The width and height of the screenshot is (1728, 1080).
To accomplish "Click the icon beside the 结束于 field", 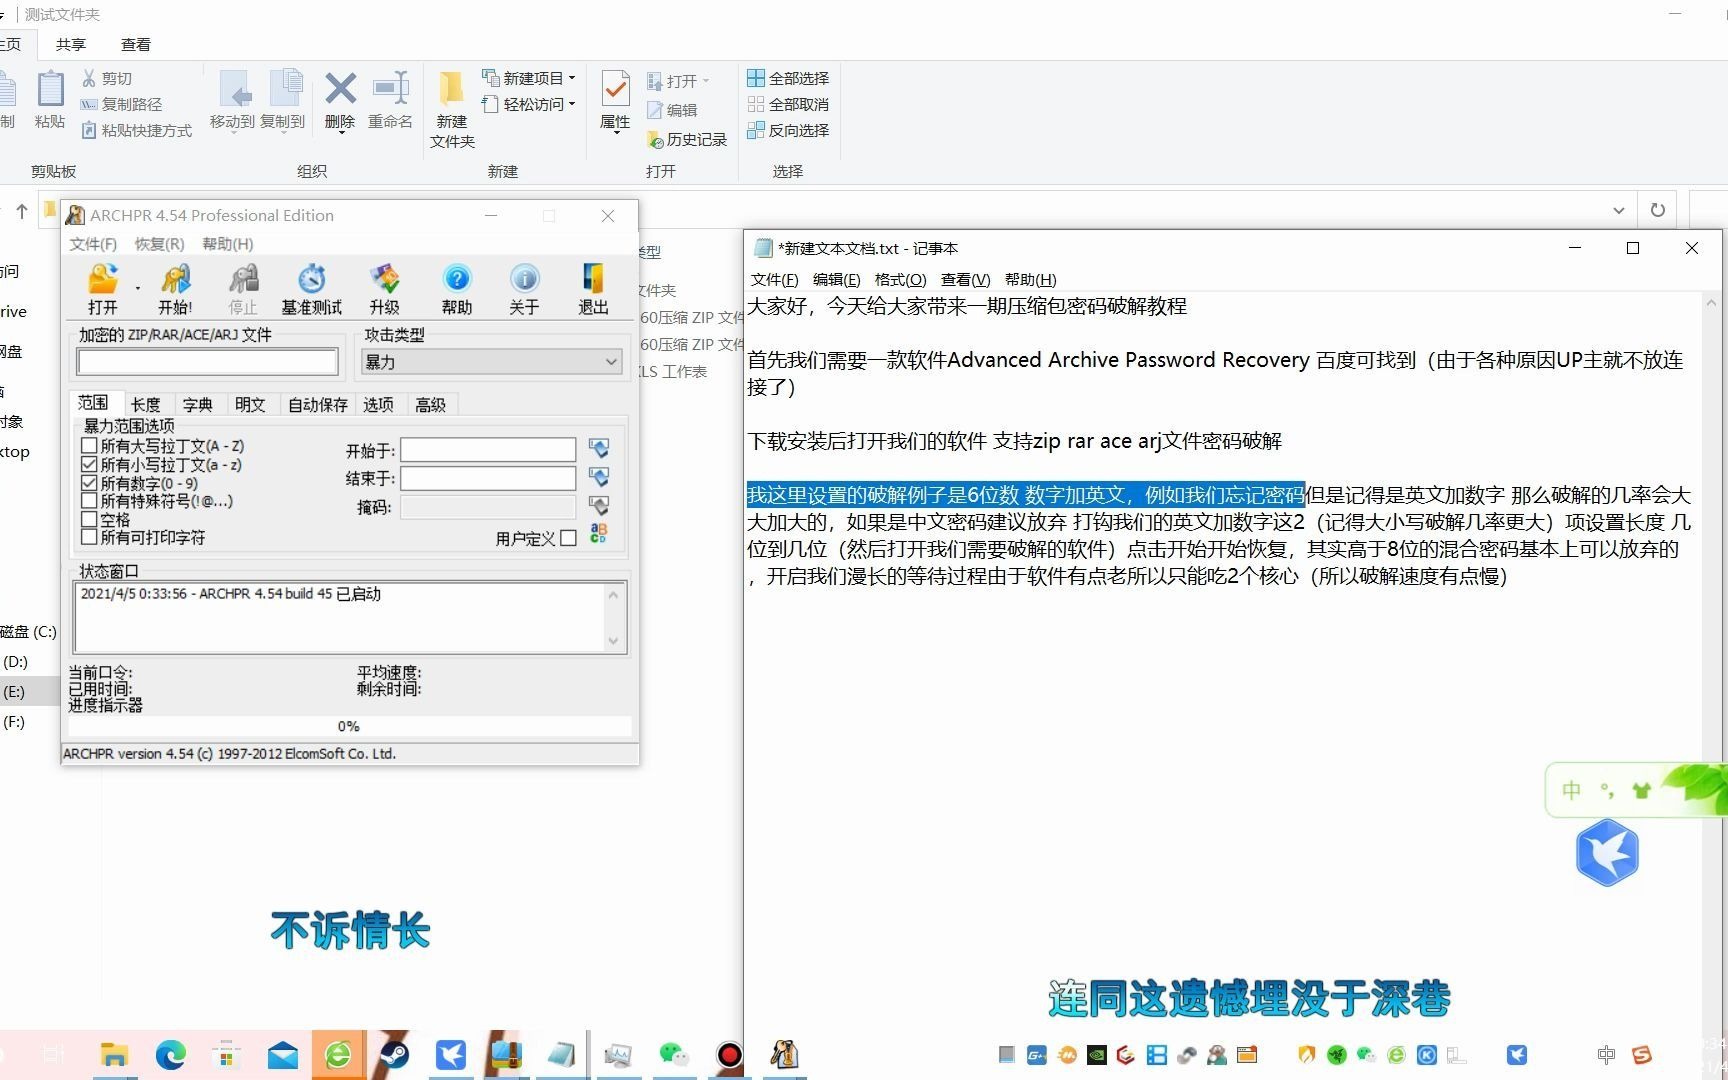I will (x=599, y=478).
